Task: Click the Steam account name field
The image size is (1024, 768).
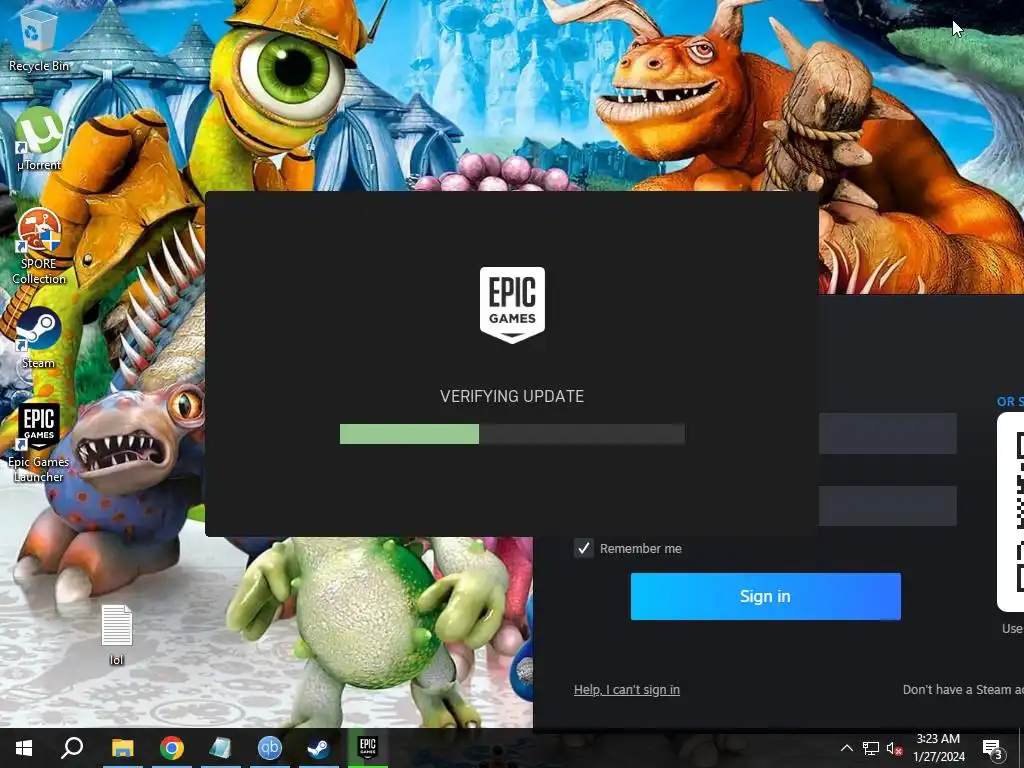Action: (x=888, y=433)
